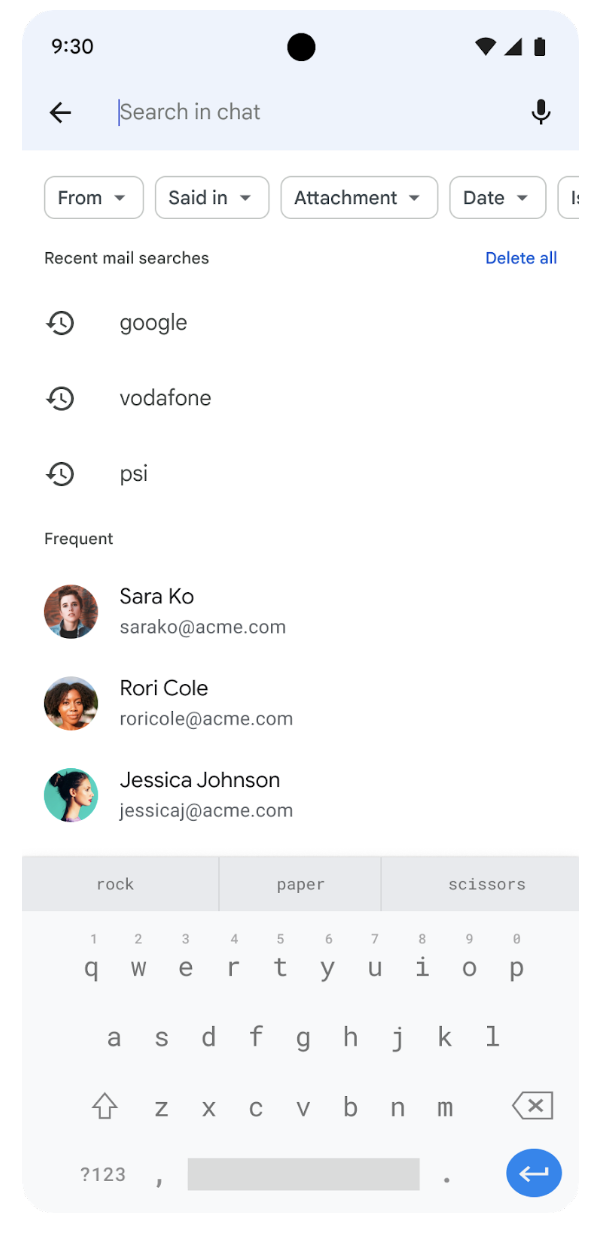This screenshot has height=1234, width=600.
Task: Choose the recent search psi
Action: 134,474
